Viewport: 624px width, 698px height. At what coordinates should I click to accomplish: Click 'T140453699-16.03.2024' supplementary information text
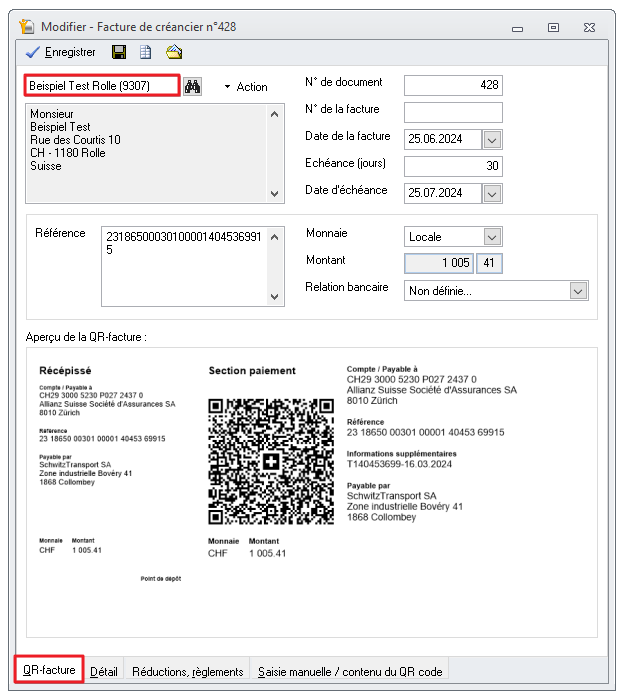[x=399, y=464]
